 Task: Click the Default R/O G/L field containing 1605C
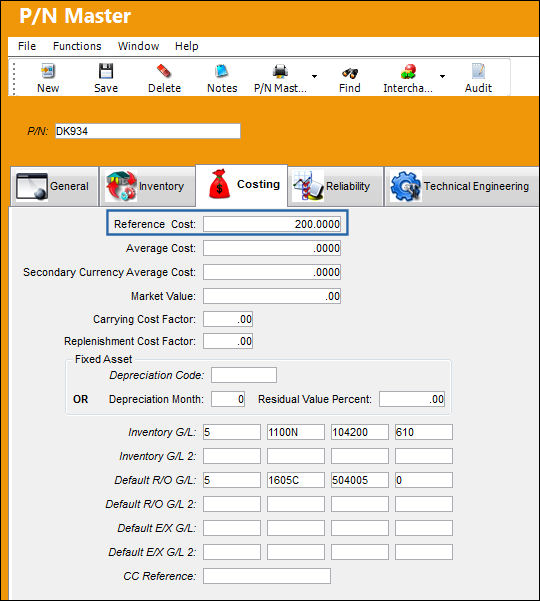coord(296,480)
